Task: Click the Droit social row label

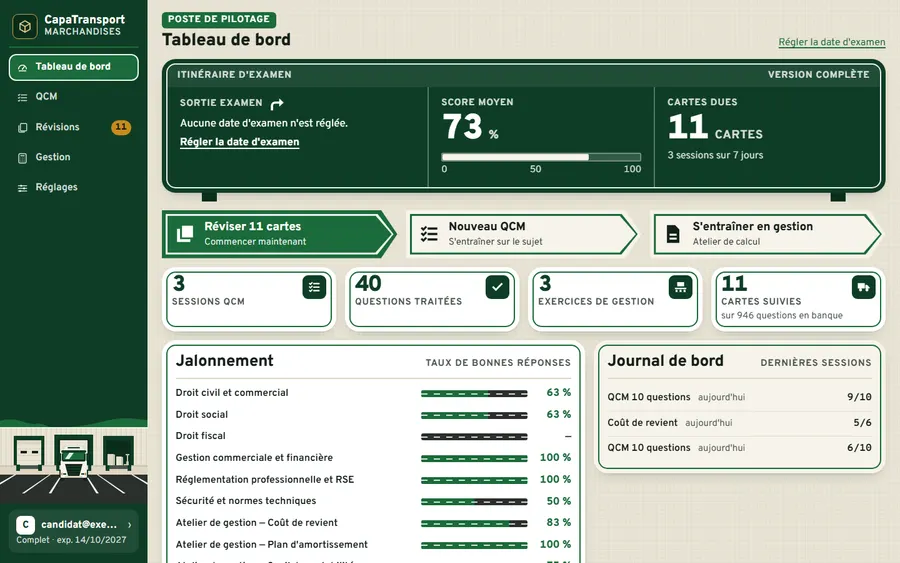Action: pyautogui.click(x=201, y=414)
